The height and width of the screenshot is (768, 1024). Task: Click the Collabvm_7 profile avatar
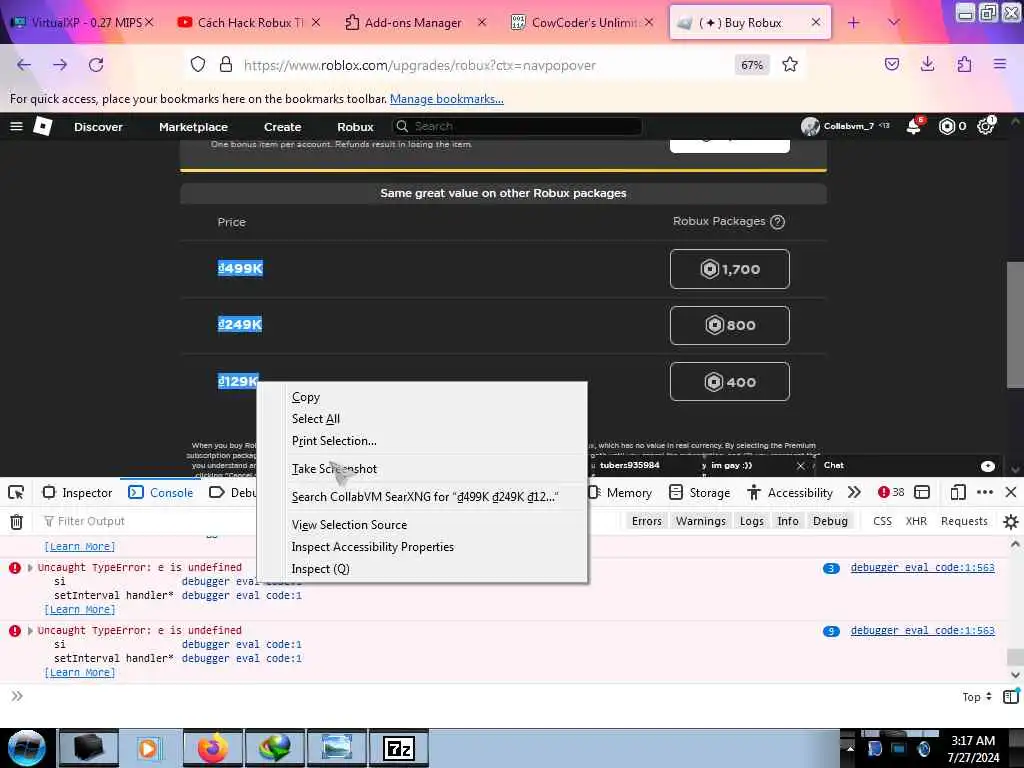coord(810,126)
